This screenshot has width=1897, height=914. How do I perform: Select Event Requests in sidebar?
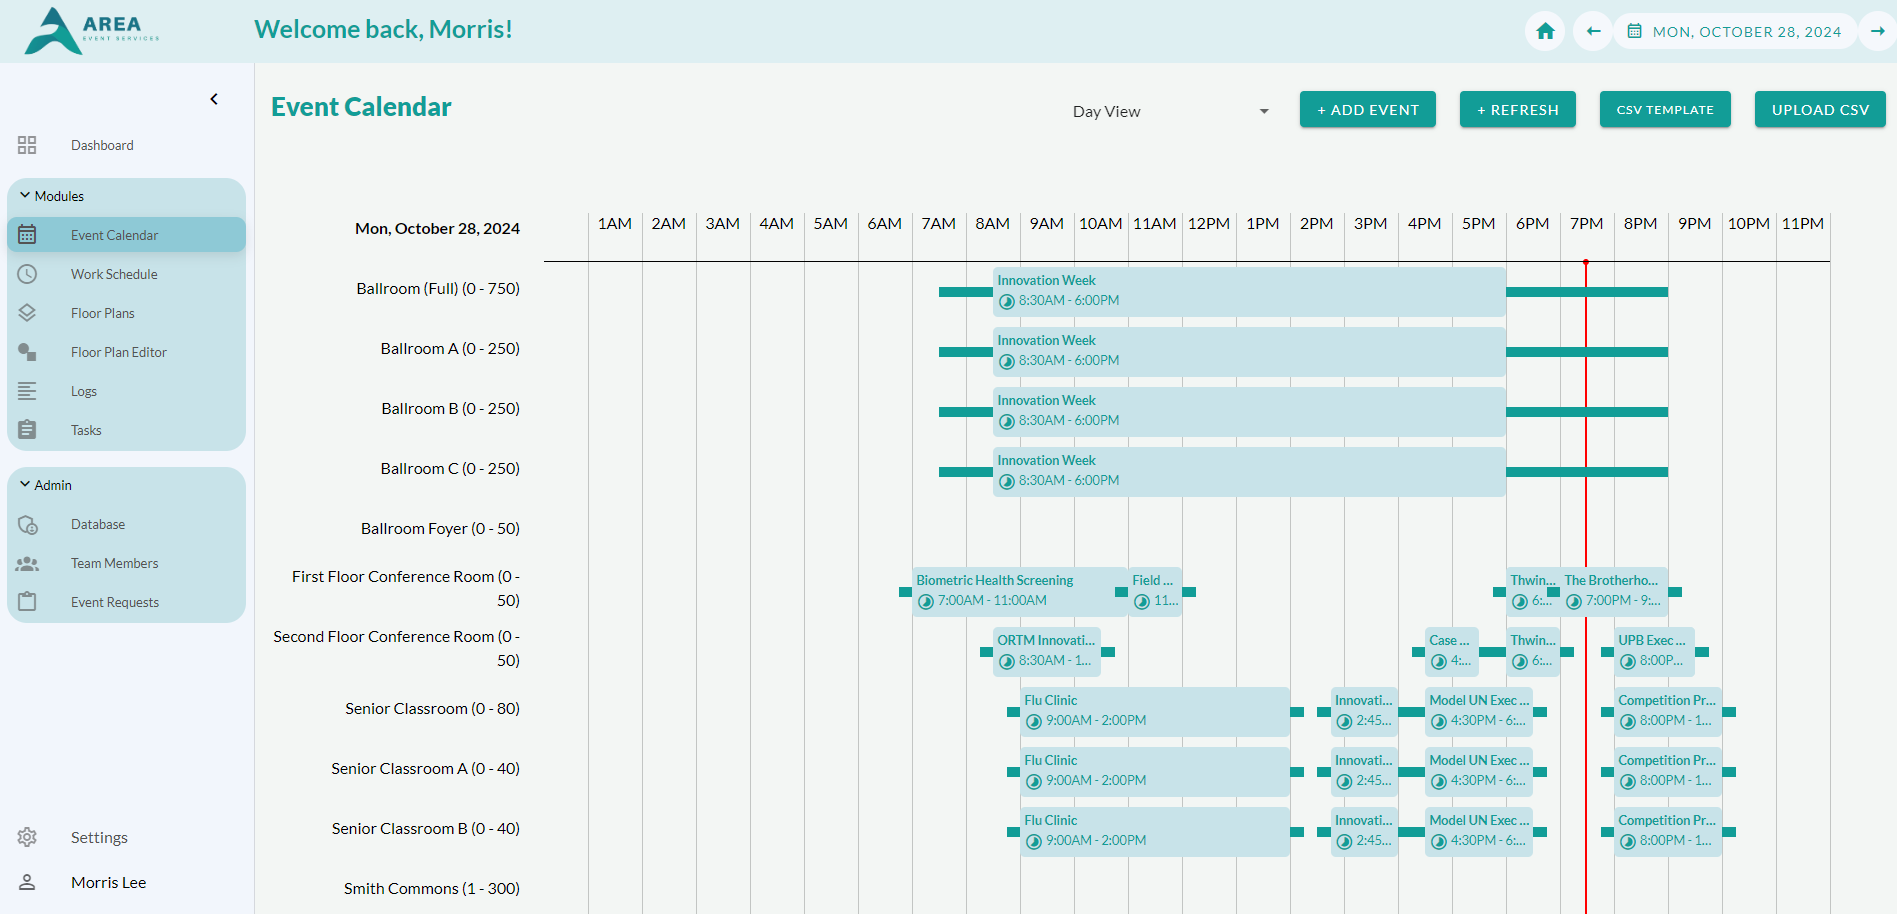point(114,602)
